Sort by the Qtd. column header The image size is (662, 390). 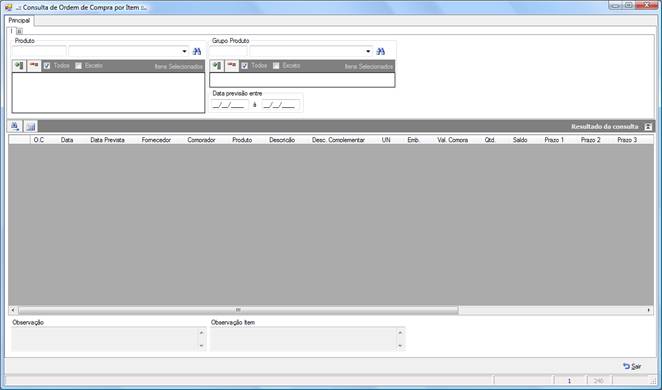point(490,140)
